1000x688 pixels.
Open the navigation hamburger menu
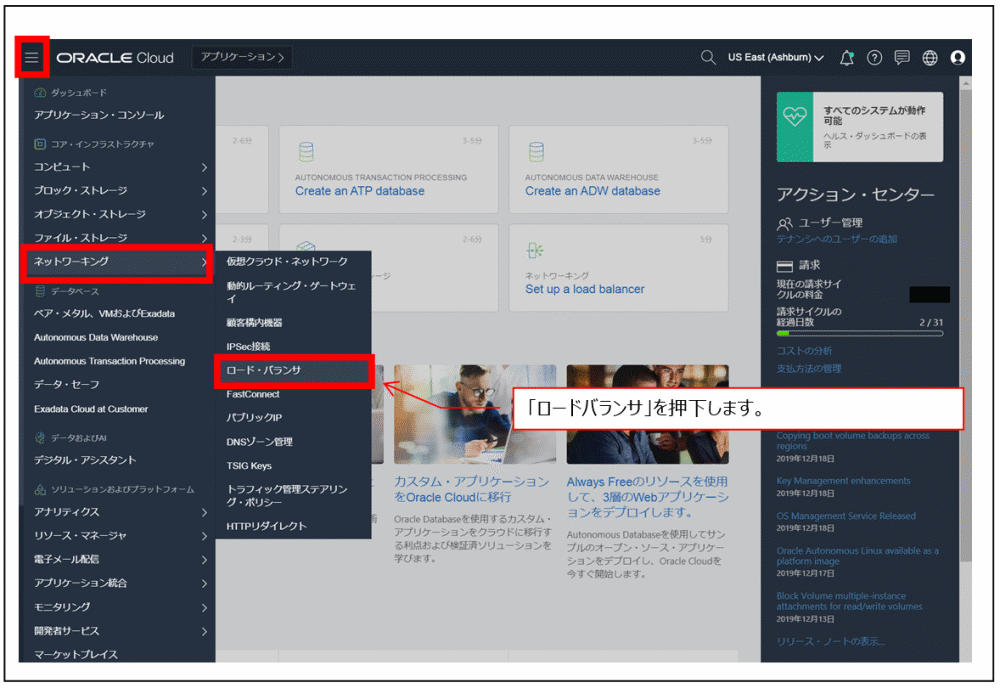point(31,57)
